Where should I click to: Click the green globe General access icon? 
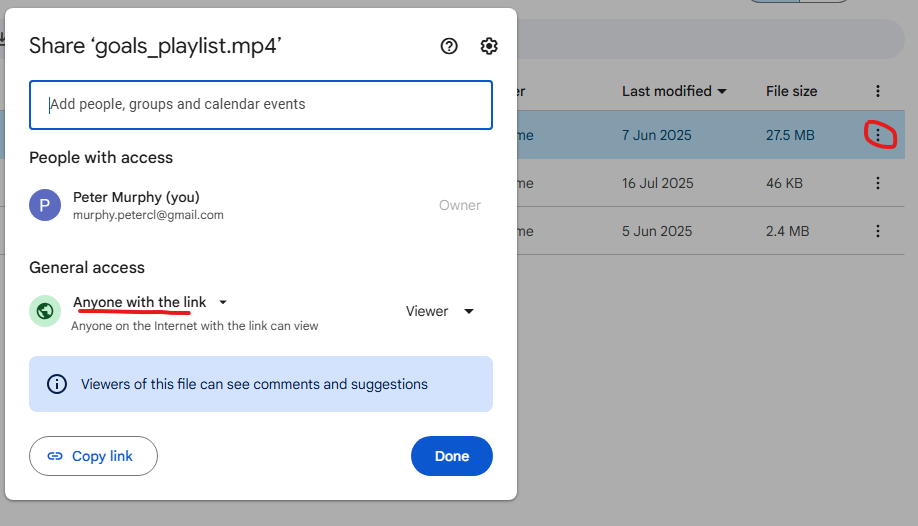pyautogui.click(x=45, y=311)
